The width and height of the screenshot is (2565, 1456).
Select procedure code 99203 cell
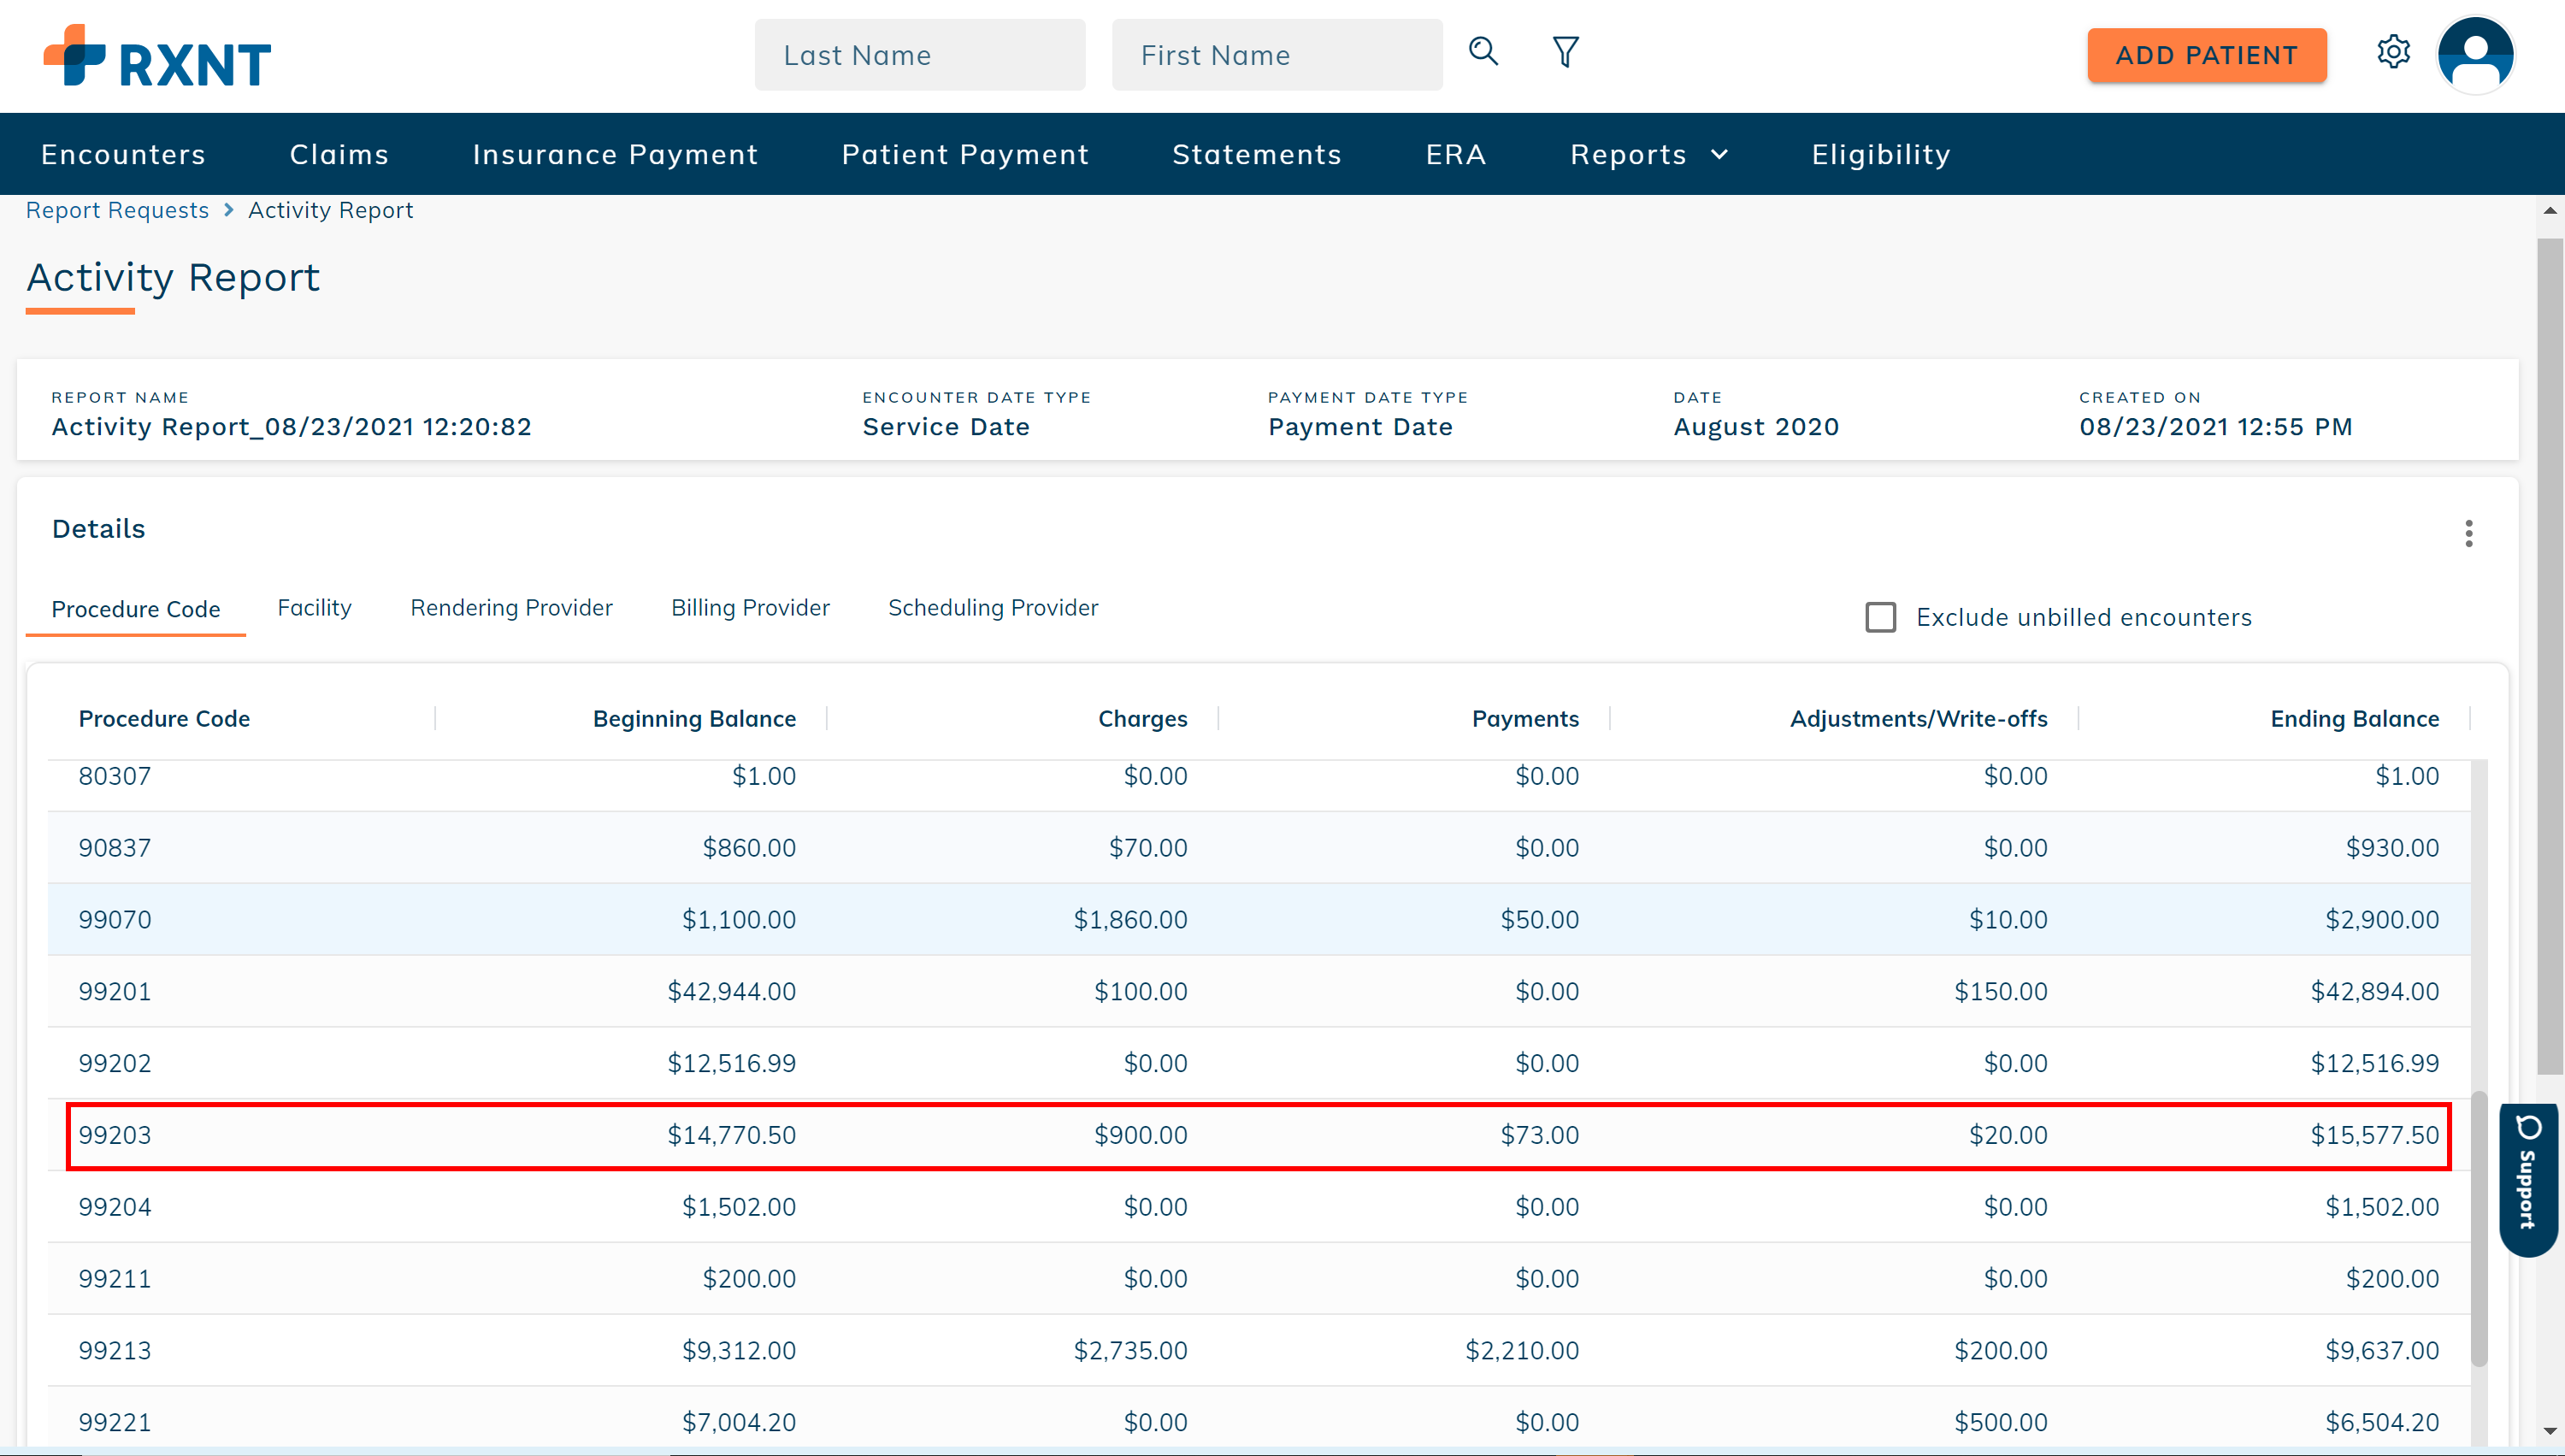click(x=115, y=1136)
